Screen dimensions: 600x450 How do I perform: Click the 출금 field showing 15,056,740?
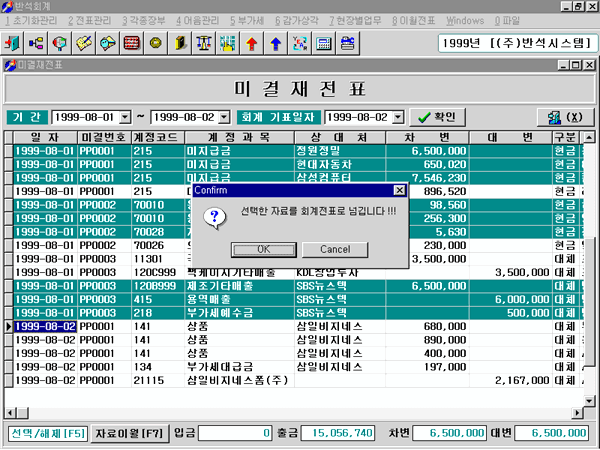tap(338, 433)
